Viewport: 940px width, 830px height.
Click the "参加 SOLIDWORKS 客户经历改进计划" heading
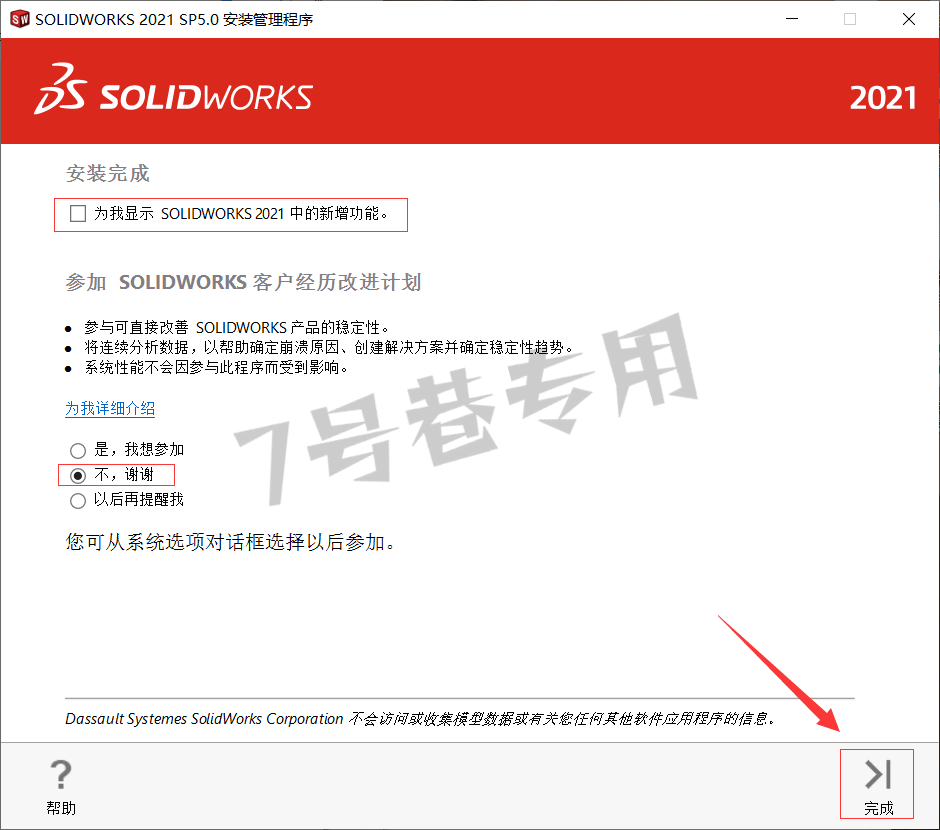243,282
